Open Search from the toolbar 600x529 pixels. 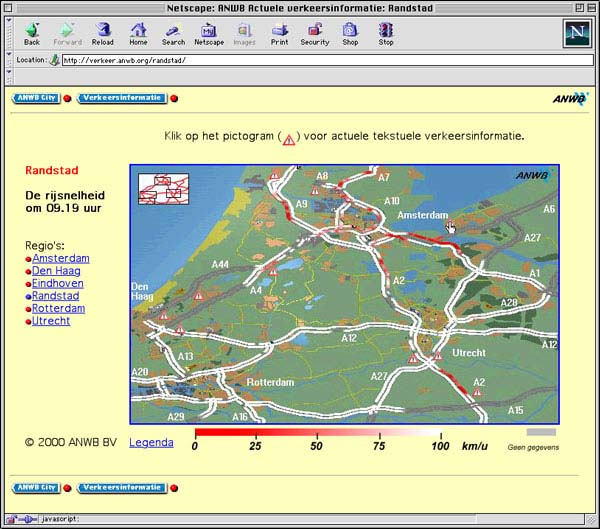click(x=173, y=34)
